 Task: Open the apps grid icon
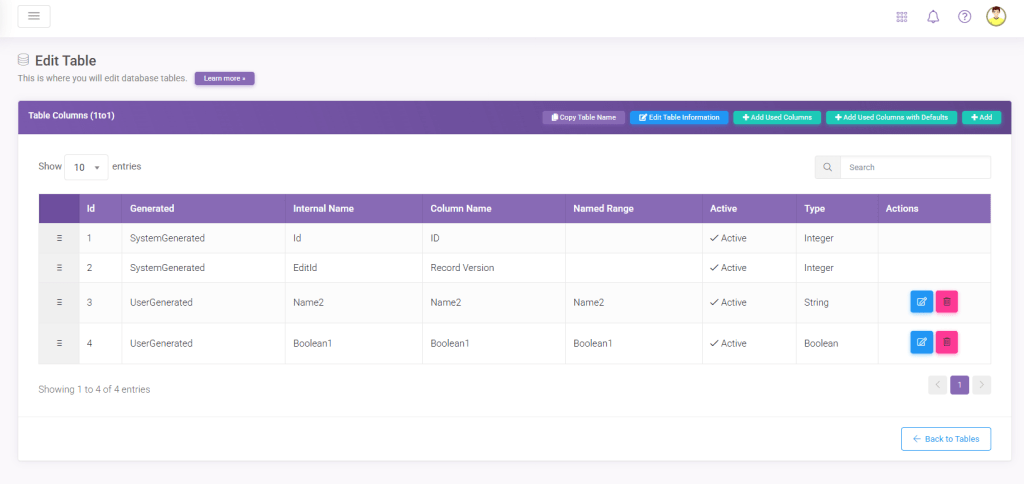click(902, 17)
